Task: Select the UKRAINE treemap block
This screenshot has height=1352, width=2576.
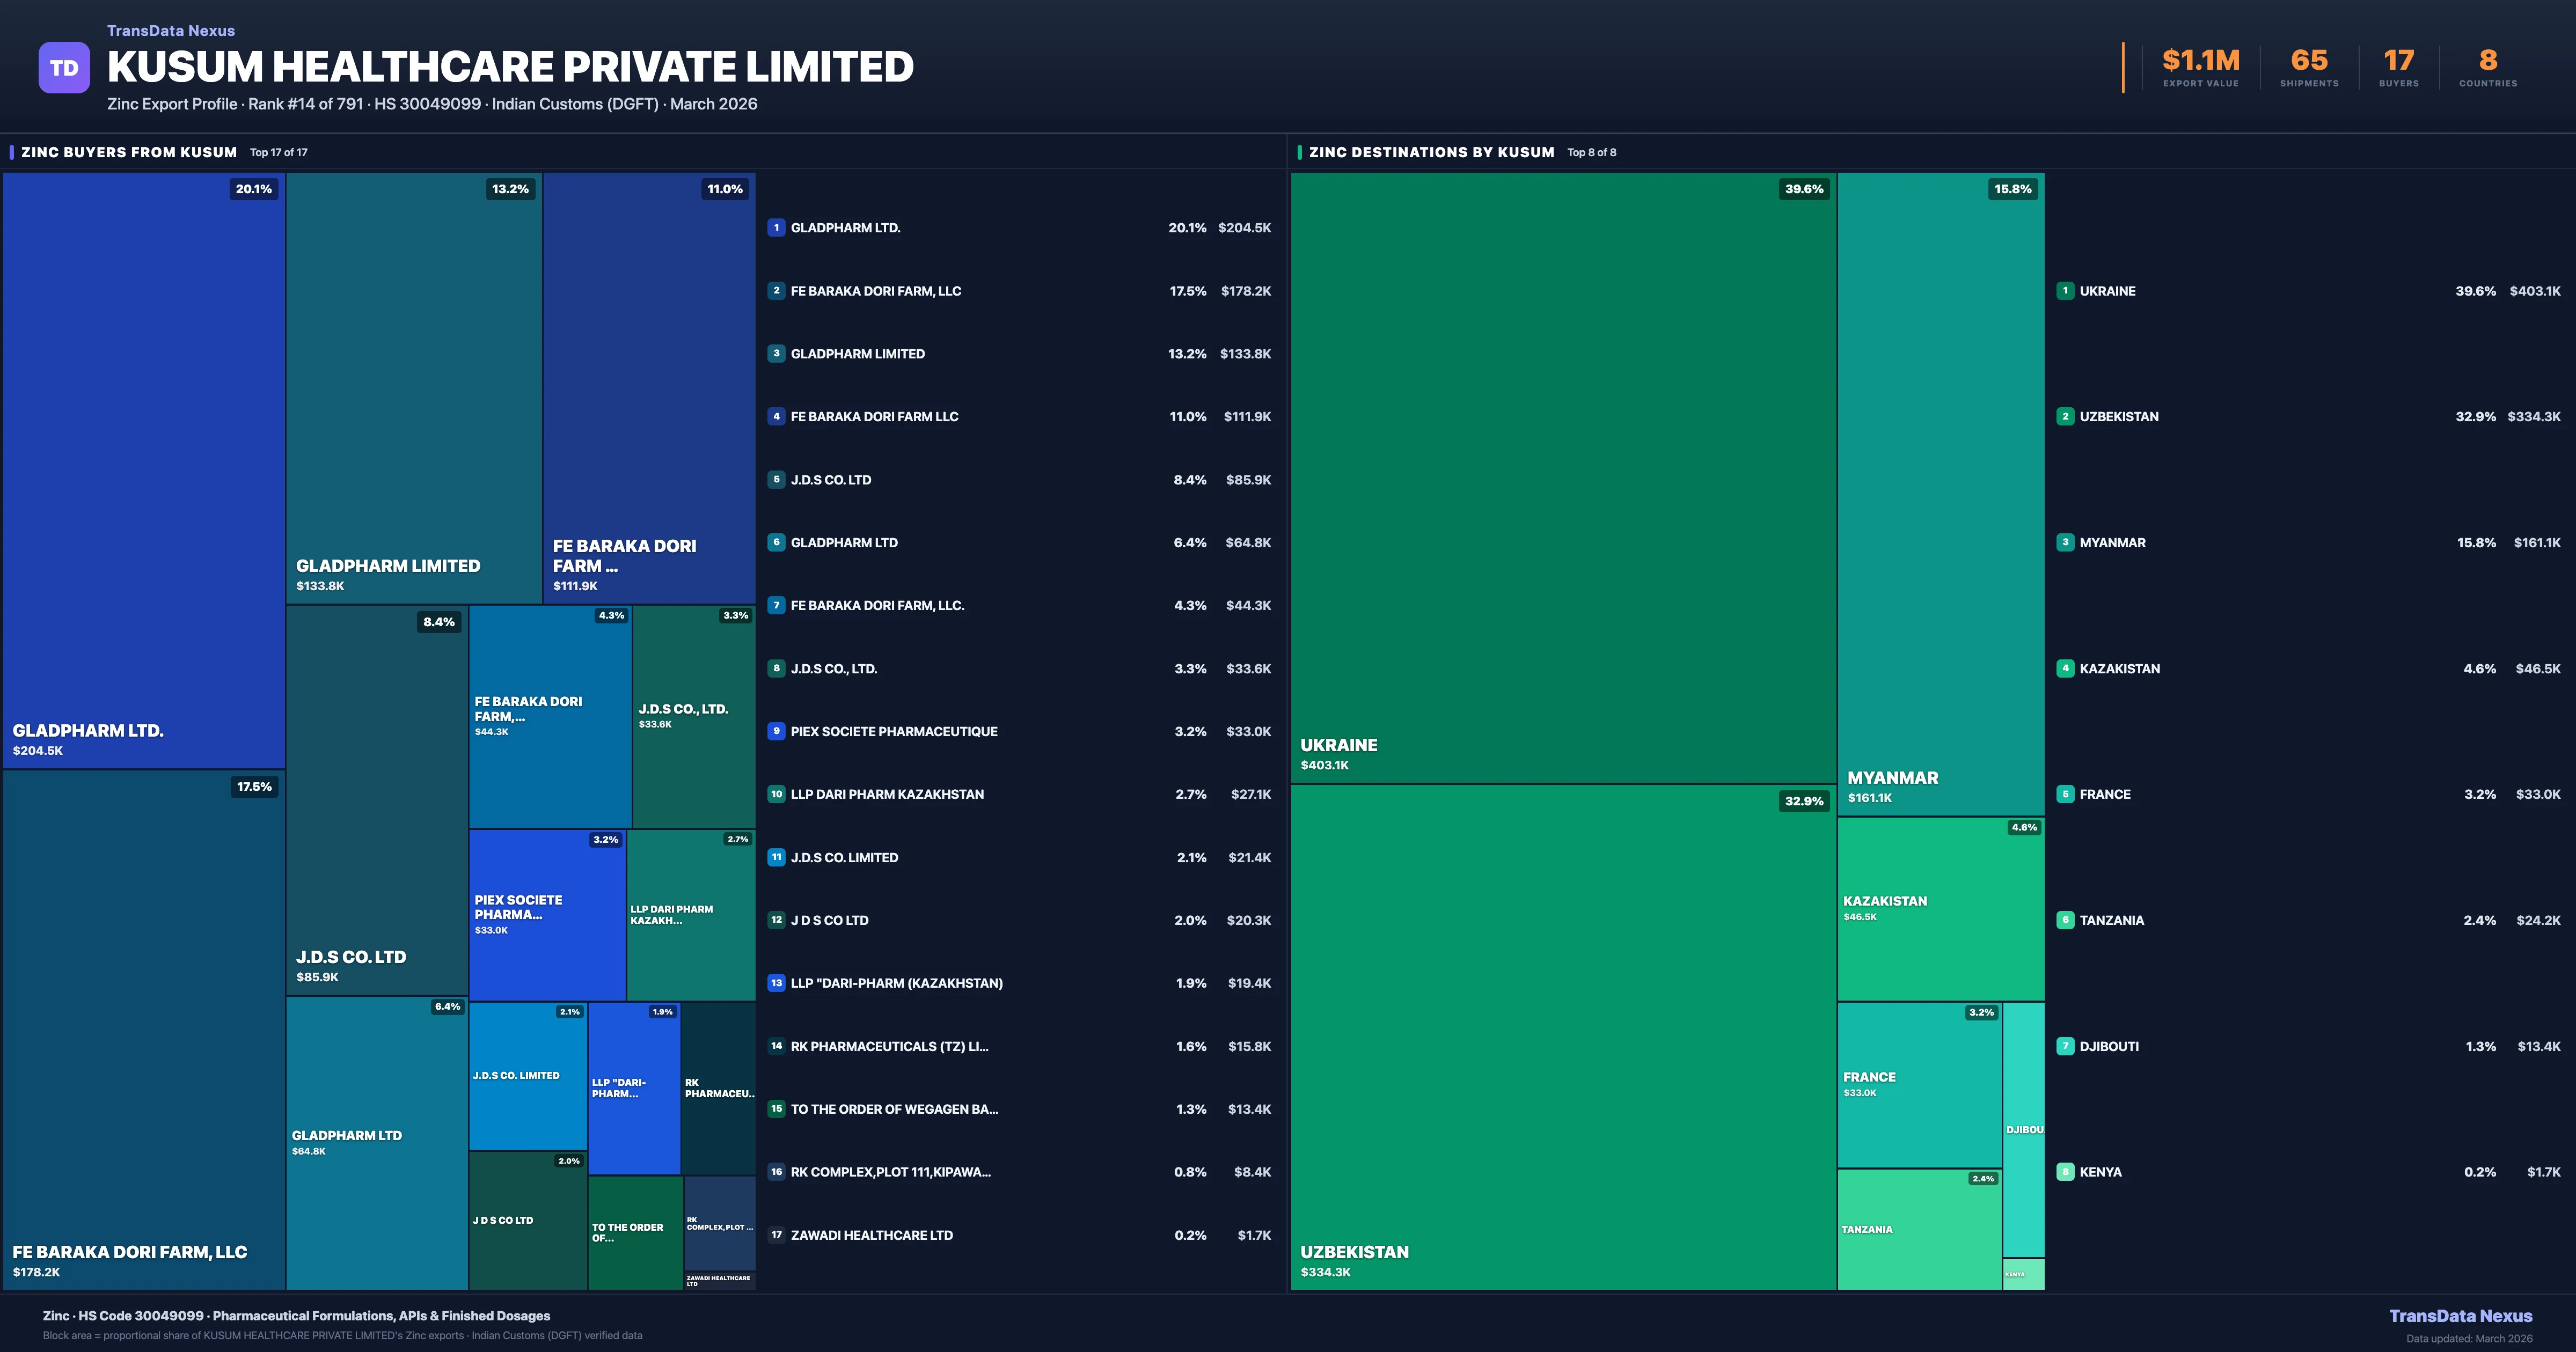Action: 1563,477
